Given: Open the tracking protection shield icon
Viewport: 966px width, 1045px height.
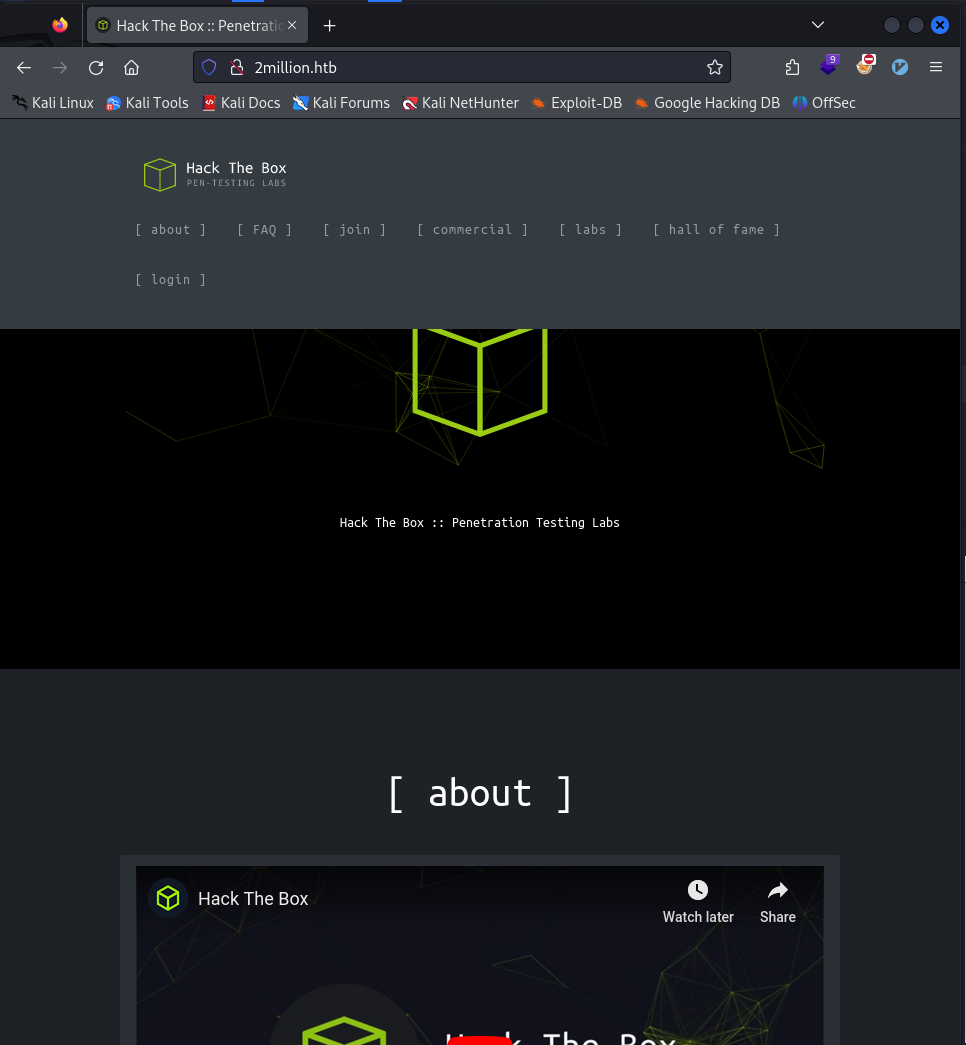Looking at the screenshot, I should click(209, 67).
